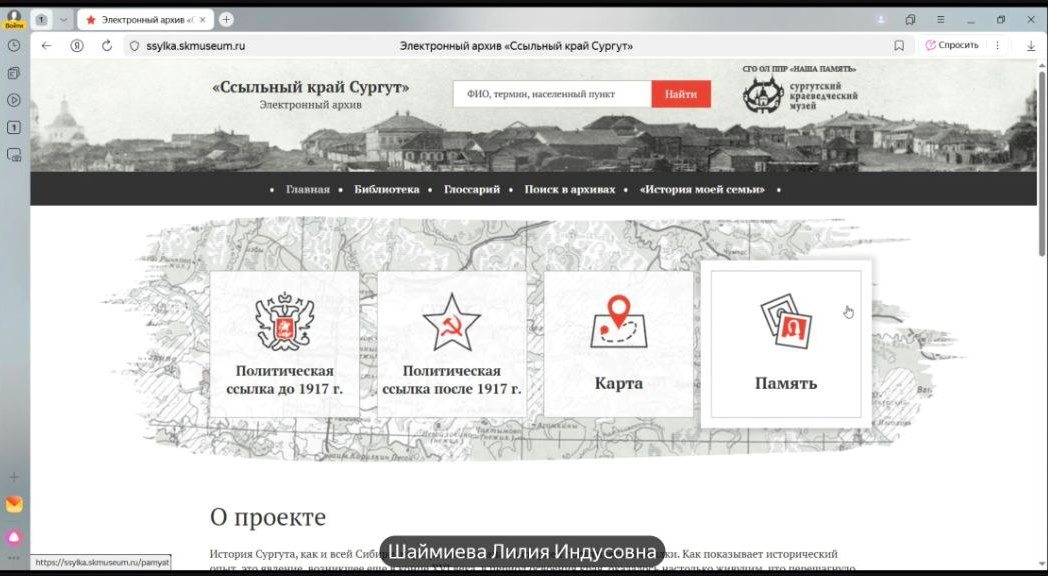The width and height of the screenshot is (1048, 576).
Task: Open the 'Карта' map tile
Action: tap(618, 343)
